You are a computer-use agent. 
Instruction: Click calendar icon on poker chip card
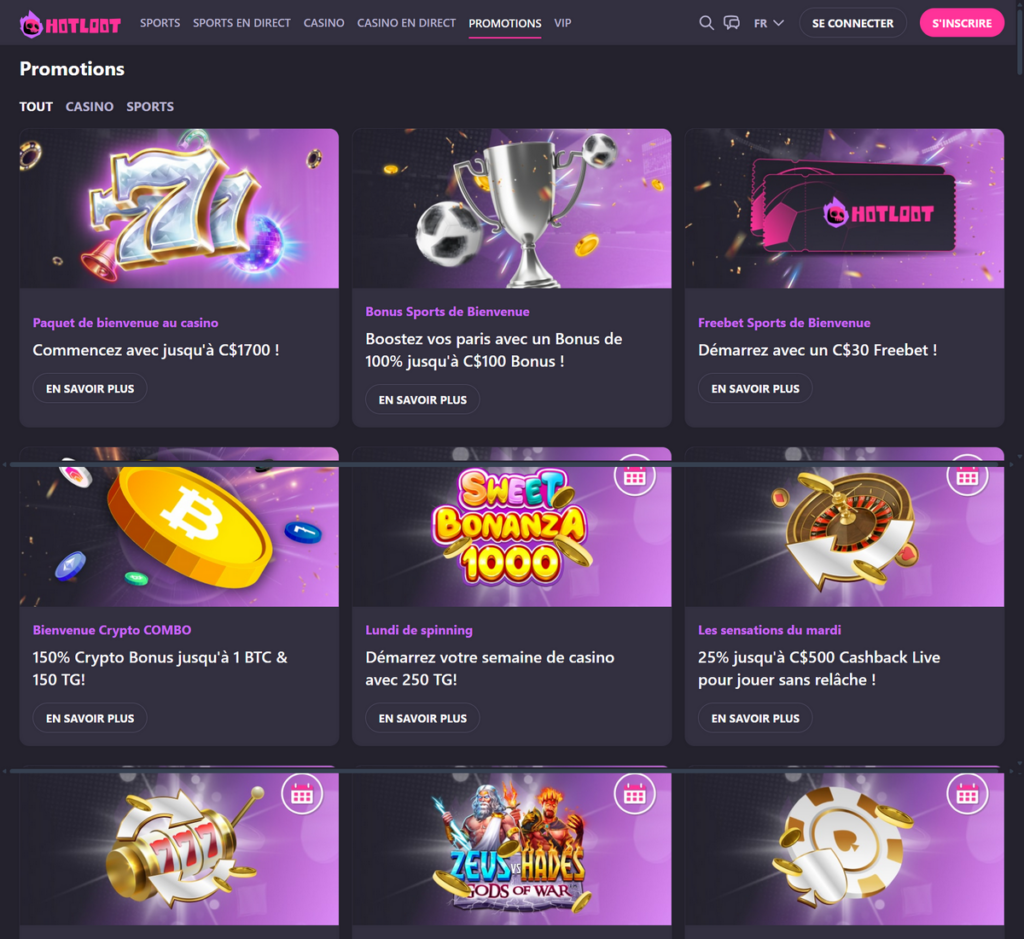point(967,794)
